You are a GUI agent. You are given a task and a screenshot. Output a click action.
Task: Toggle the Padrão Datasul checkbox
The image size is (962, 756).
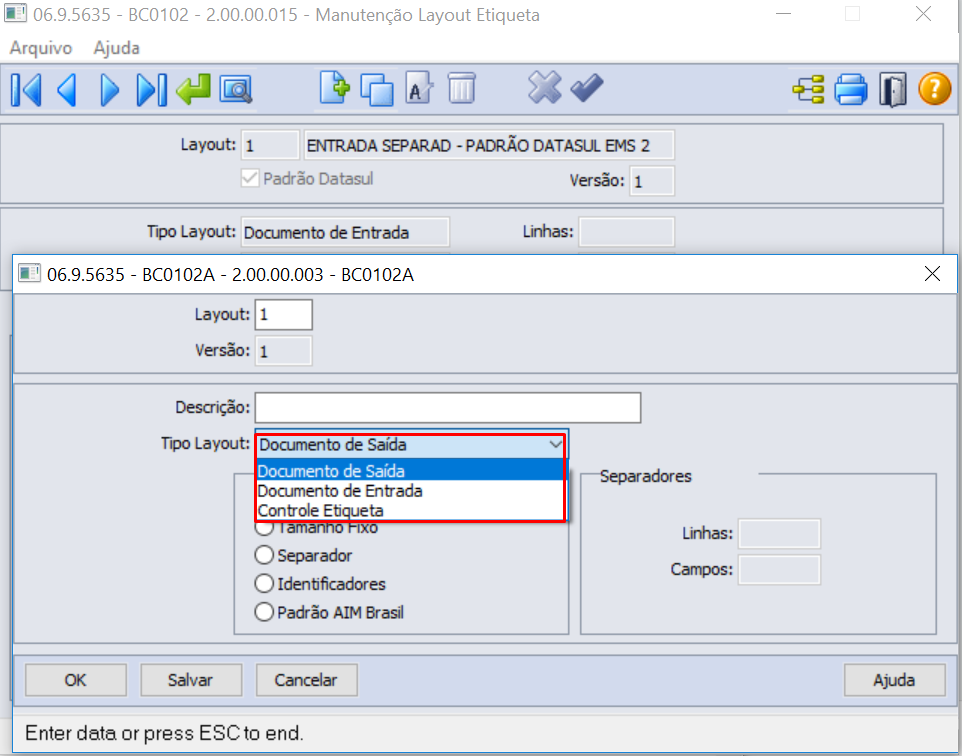pyautogui.click(x=250, y=179)
